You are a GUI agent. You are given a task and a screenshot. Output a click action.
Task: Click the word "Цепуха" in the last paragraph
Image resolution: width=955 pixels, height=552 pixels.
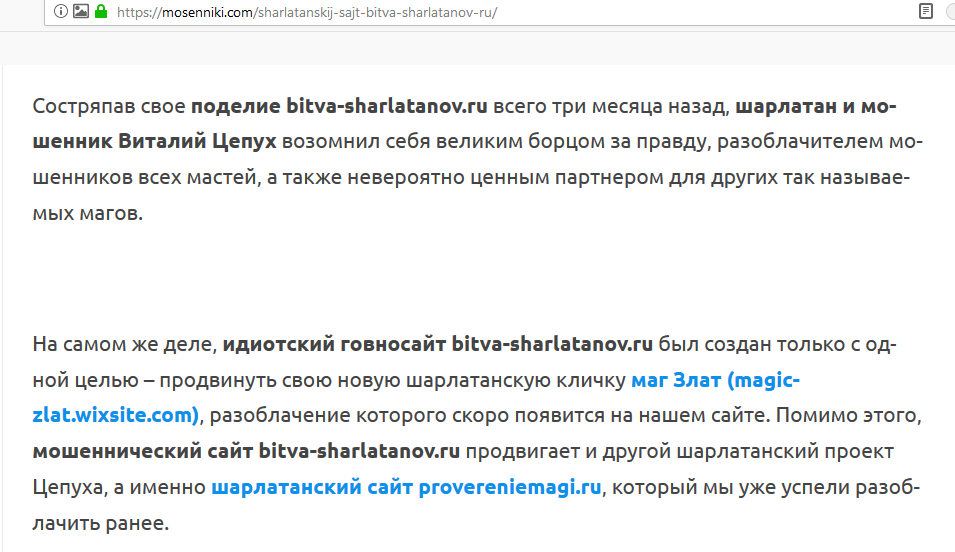(x=68, y=488)
